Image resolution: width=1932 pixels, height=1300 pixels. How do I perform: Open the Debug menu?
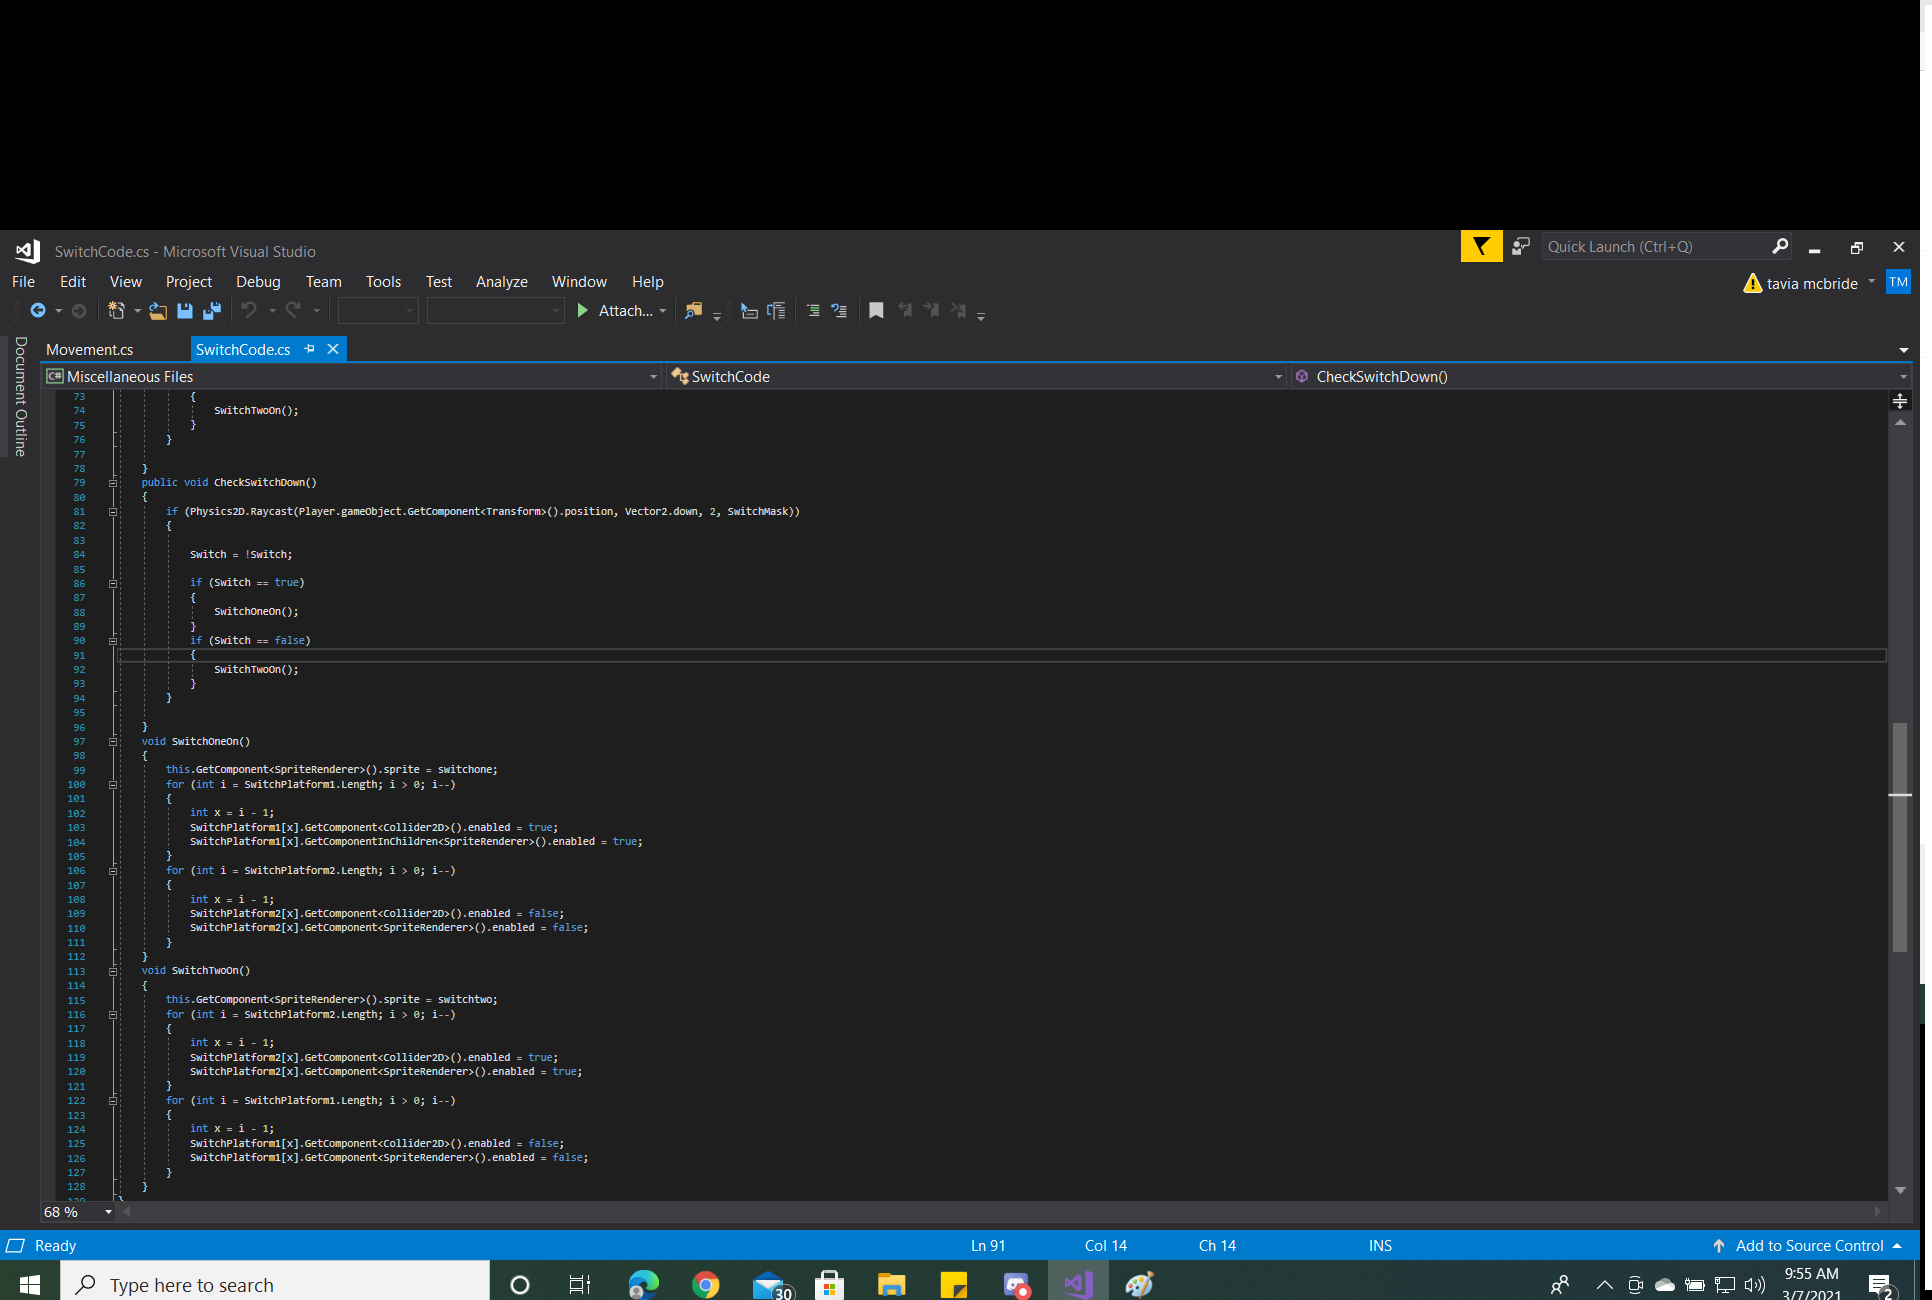(x=258, y=282)
